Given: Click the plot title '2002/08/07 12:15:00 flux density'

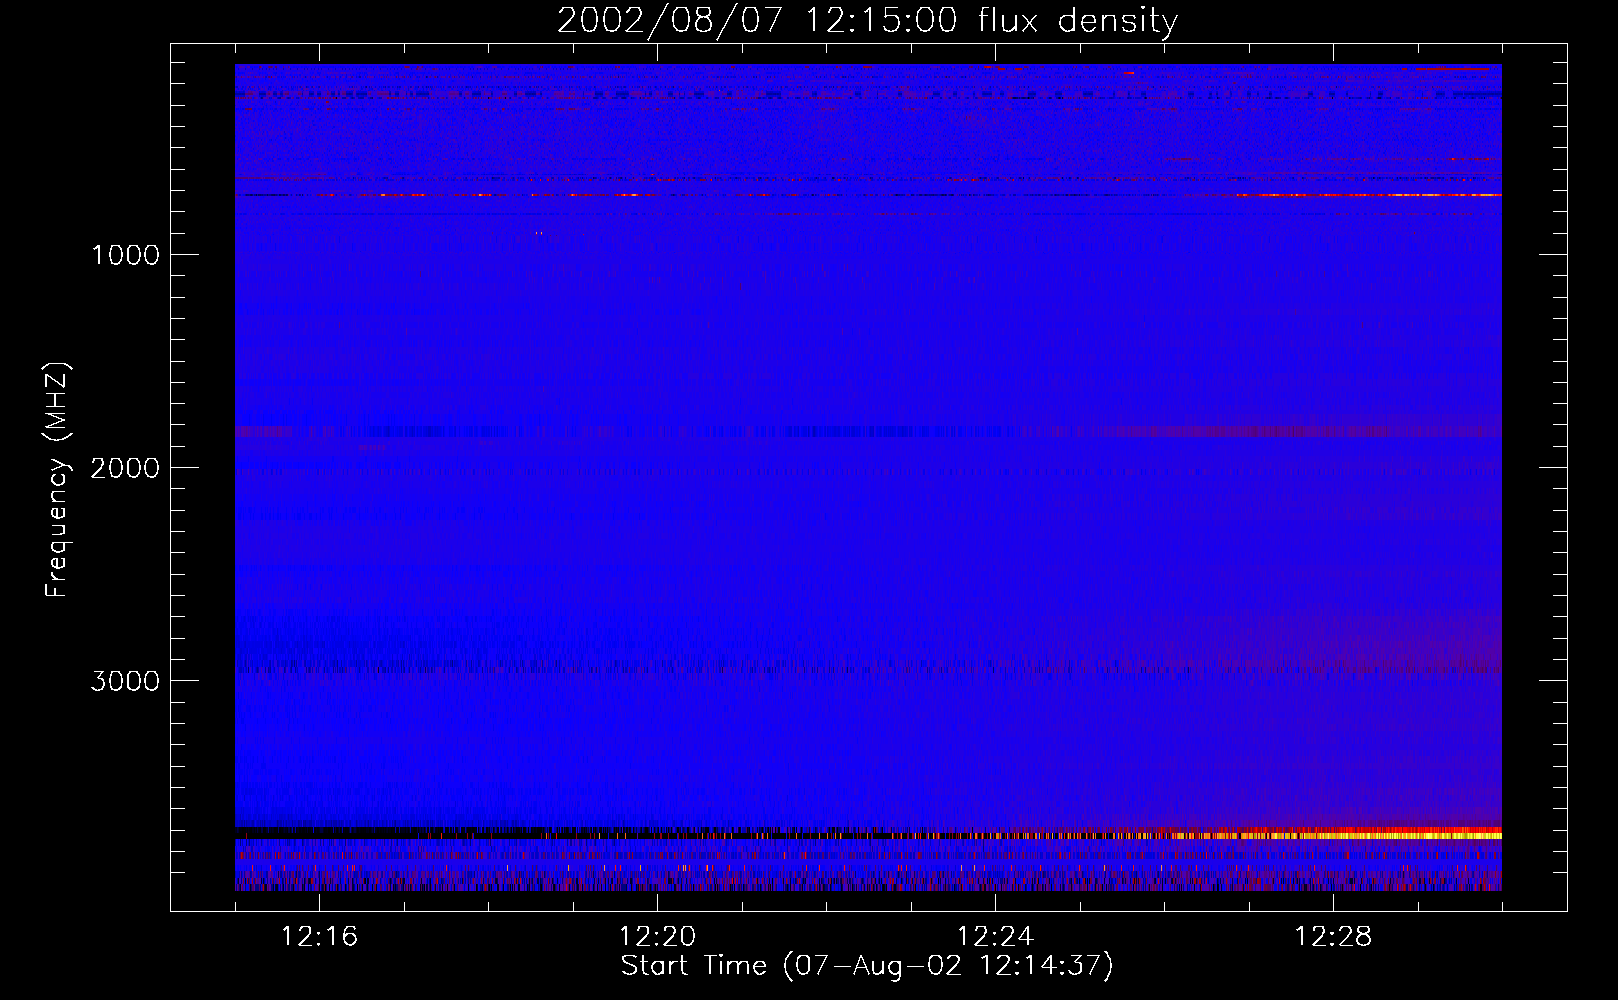Looking at the screenshot, I should 867,21.
